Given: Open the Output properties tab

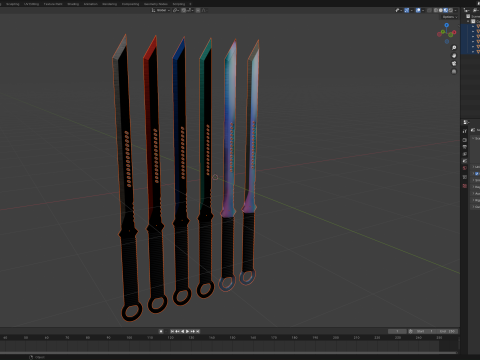Looking at the screenshot, I should tap(465, 147).
